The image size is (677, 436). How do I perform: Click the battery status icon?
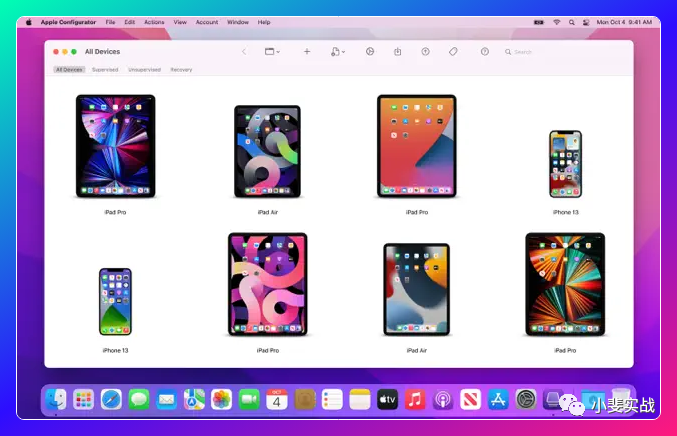coord(539,22)
